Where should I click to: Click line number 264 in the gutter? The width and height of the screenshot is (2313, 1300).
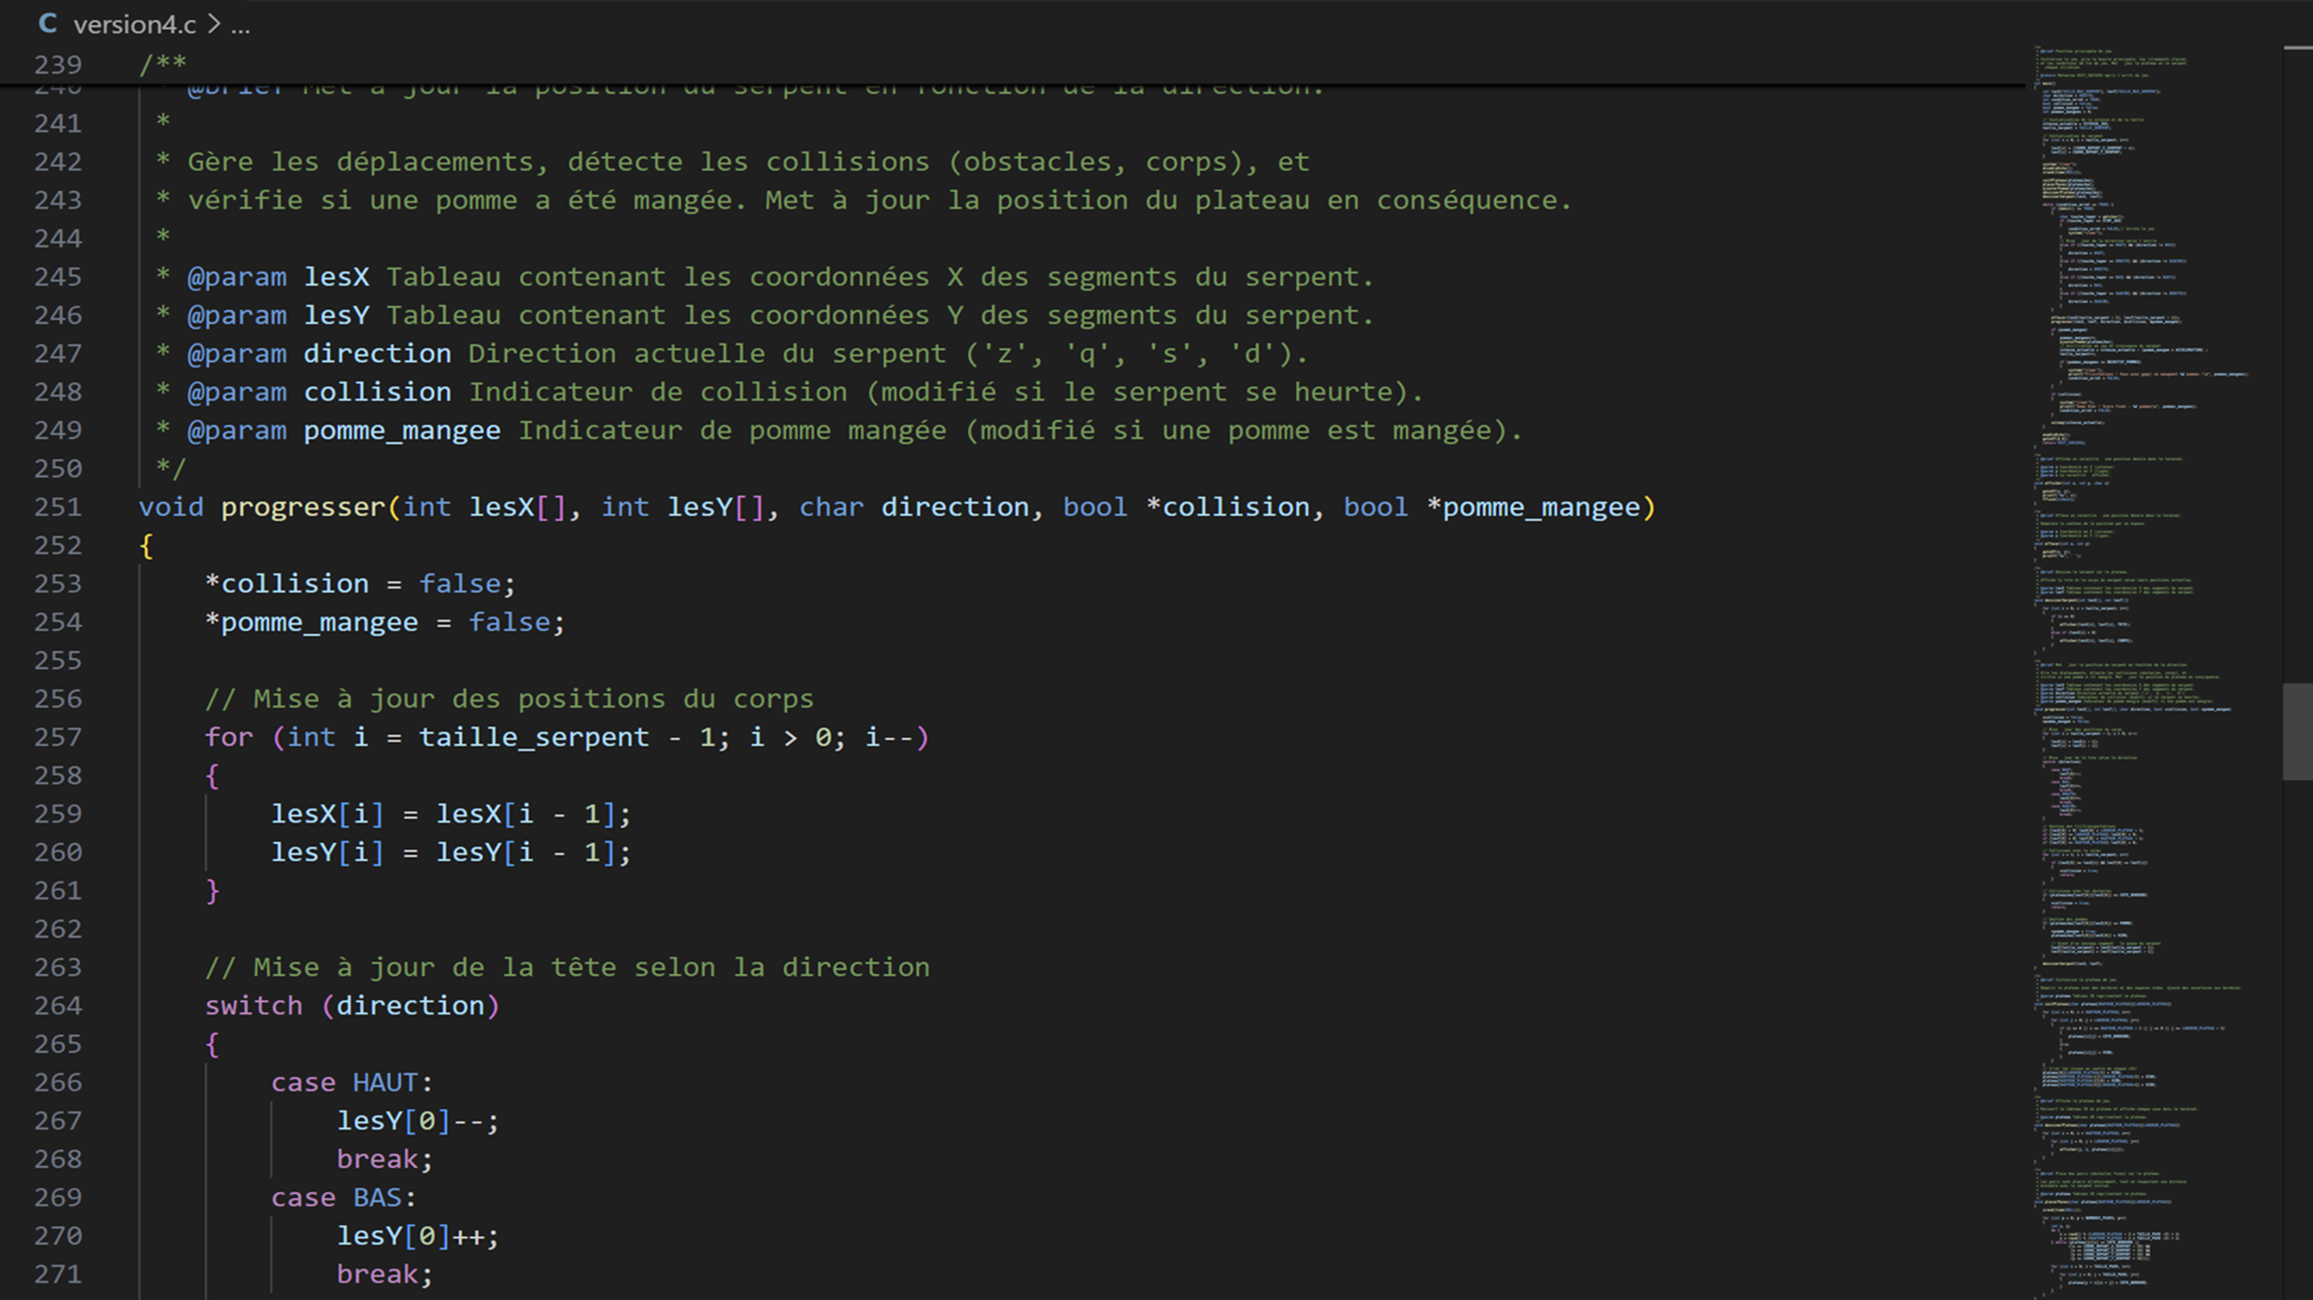(58, 1005)
